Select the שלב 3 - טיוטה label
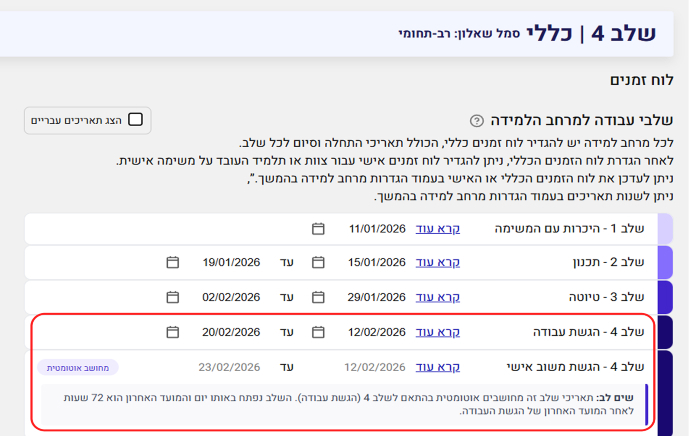Viewport: 689px width, 436px height. (x=606, y=297)
